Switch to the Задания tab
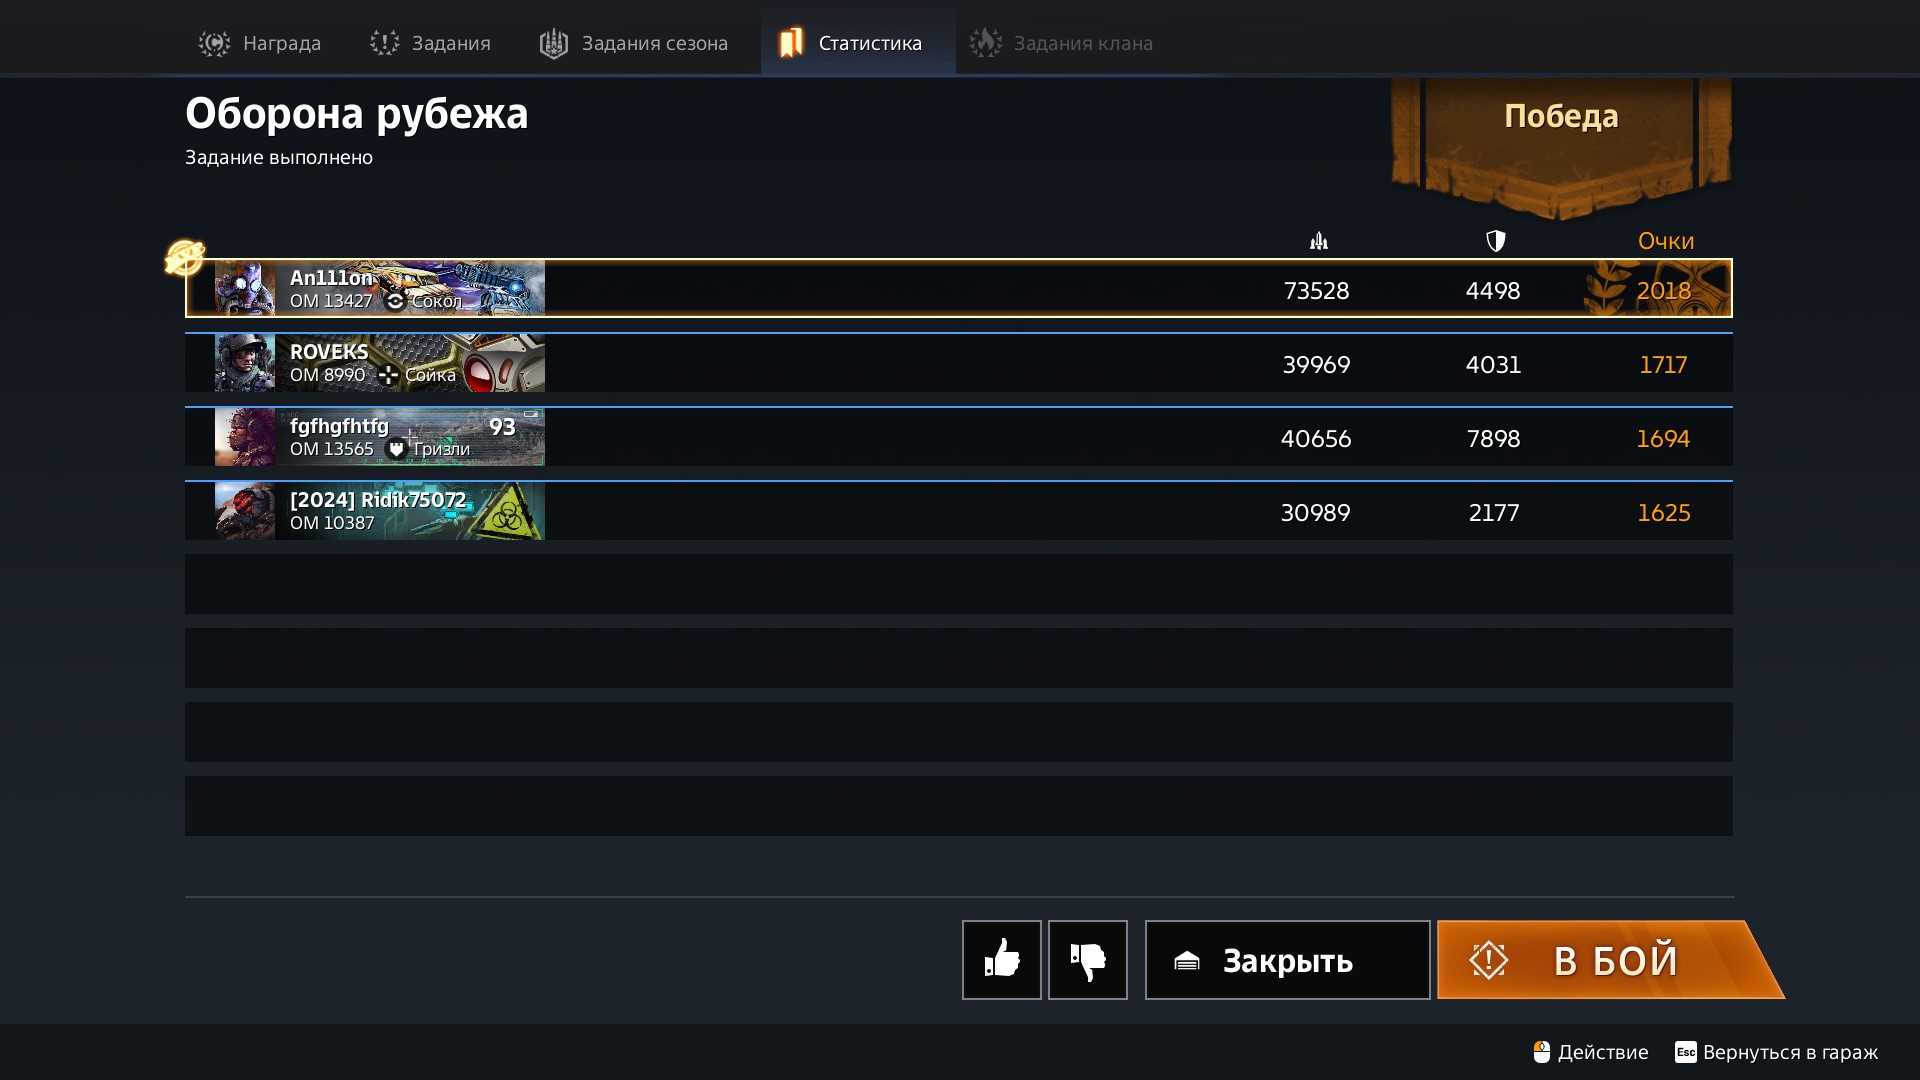The image size is (1920, 1080). (x=431, y=43)
